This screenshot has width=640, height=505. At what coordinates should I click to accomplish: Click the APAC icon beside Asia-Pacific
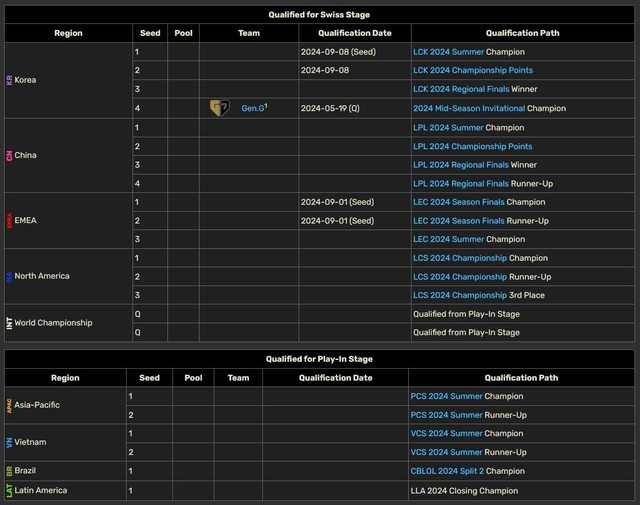point(10,405)
